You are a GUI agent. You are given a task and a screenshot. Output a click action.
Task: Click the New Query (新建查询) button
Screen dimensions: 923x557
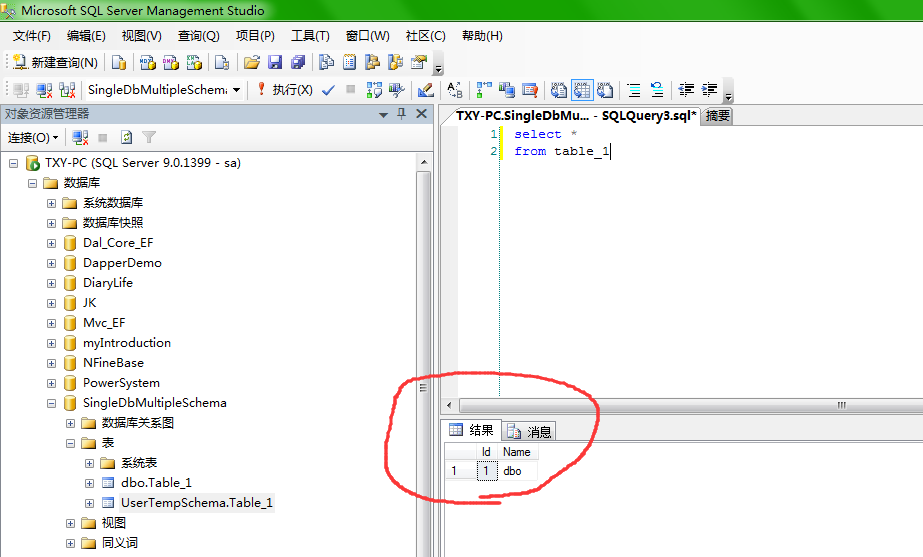pos(55,62)
